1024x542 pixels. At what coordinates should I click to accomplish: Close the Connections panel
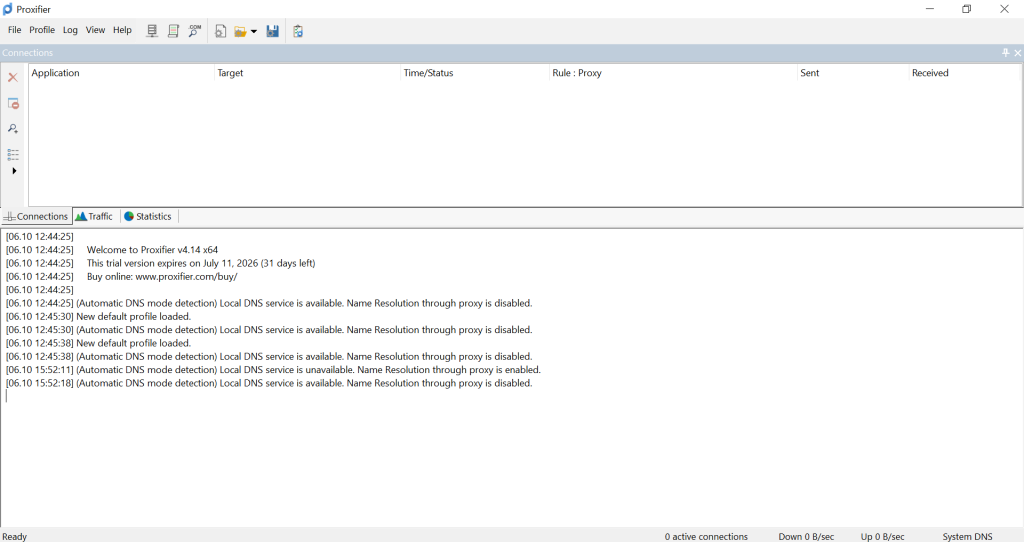coord(1017,53)
